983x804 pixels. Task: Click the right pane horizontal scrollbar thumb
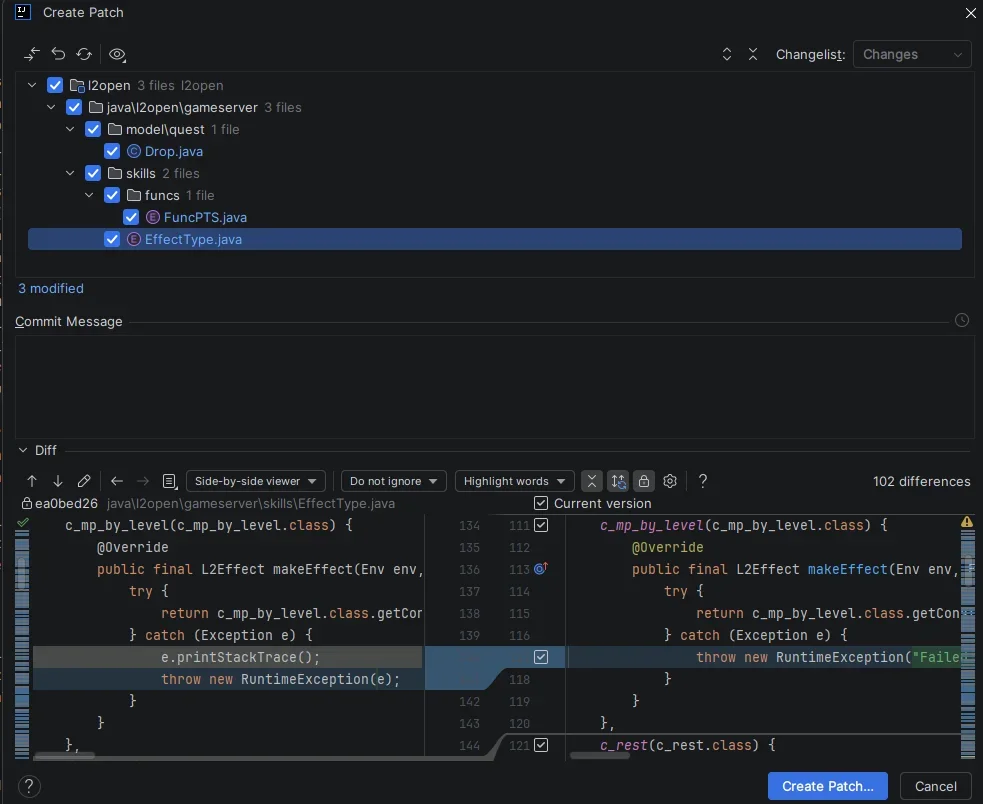pos(600,756)
